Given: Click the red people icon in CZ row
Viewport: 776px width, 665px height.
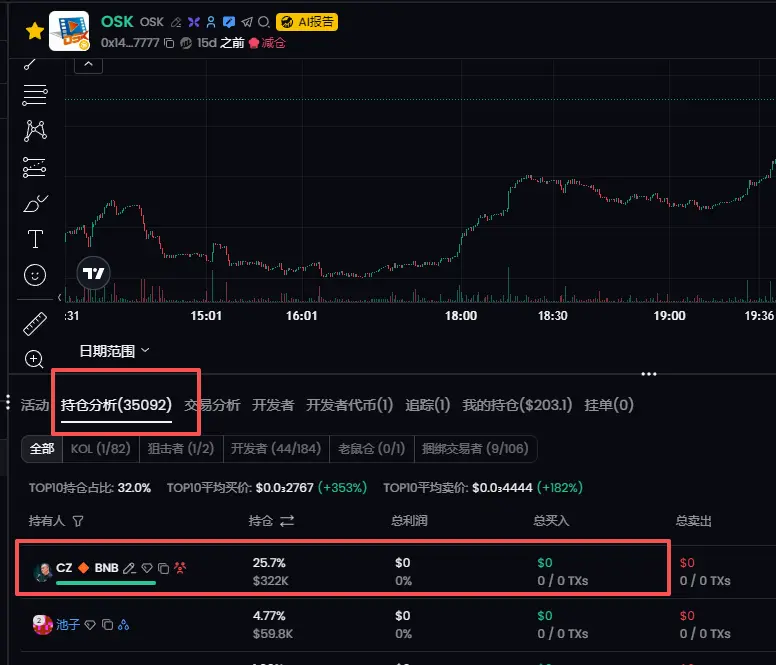Looking at the screenshot, I should point(180,568).
